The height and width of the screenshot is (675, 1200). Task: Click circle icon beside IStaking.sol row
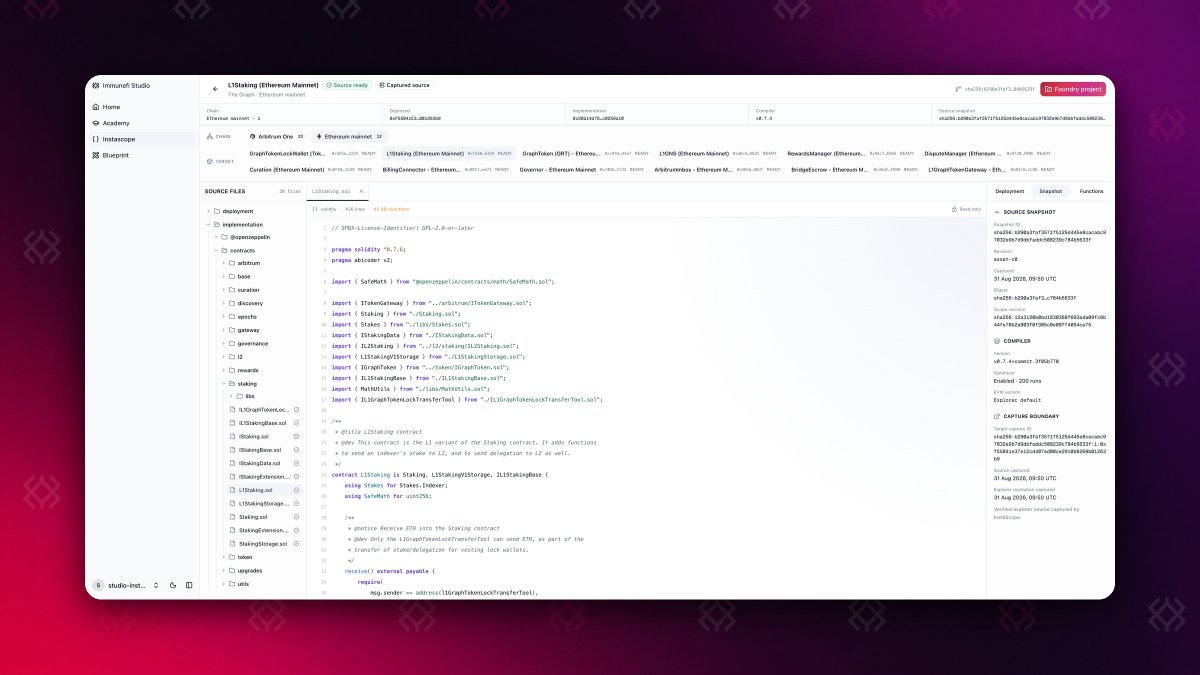(x=297, y=437)
